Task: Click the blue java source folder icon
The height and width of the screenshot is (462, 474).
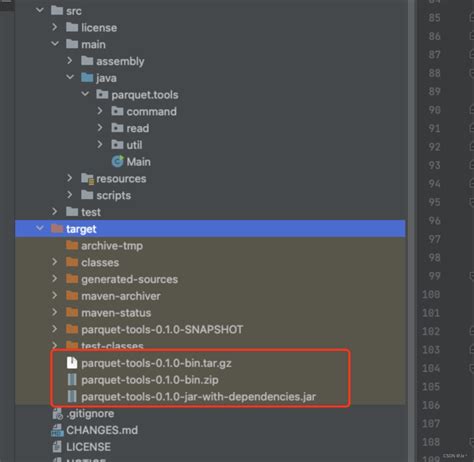Action: 87,78
